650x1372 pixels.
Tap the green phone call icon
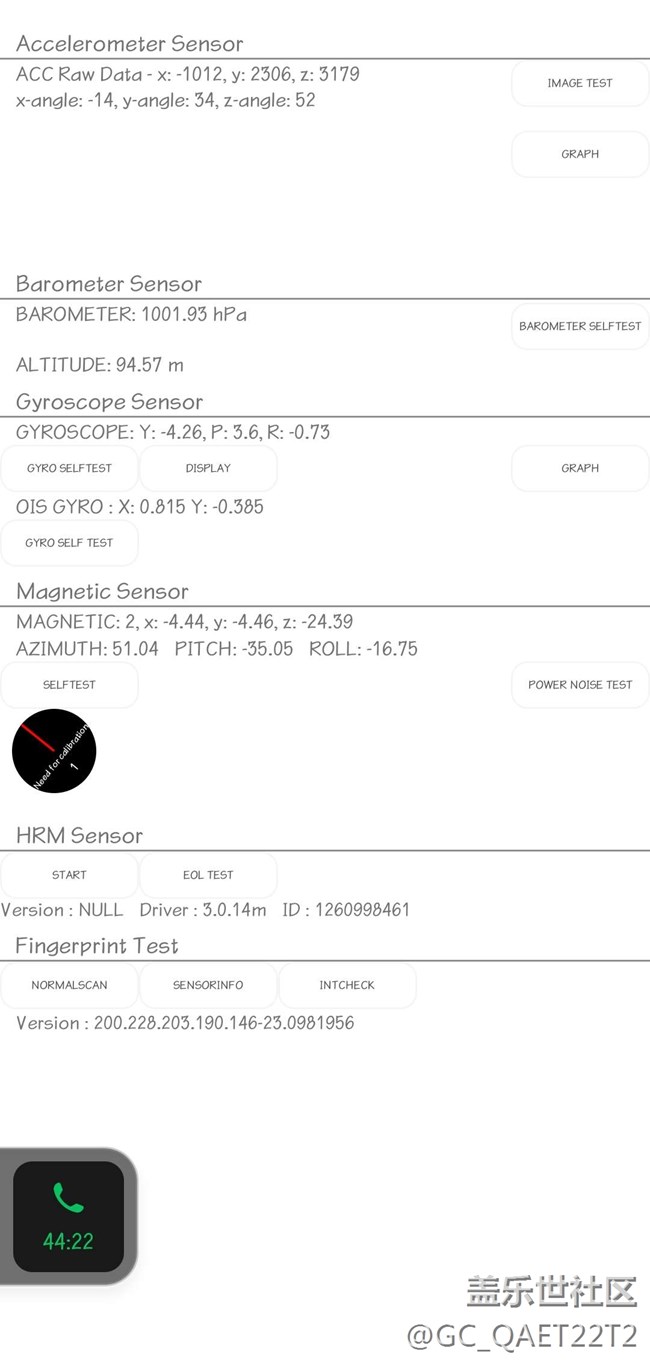(68, 1197)
